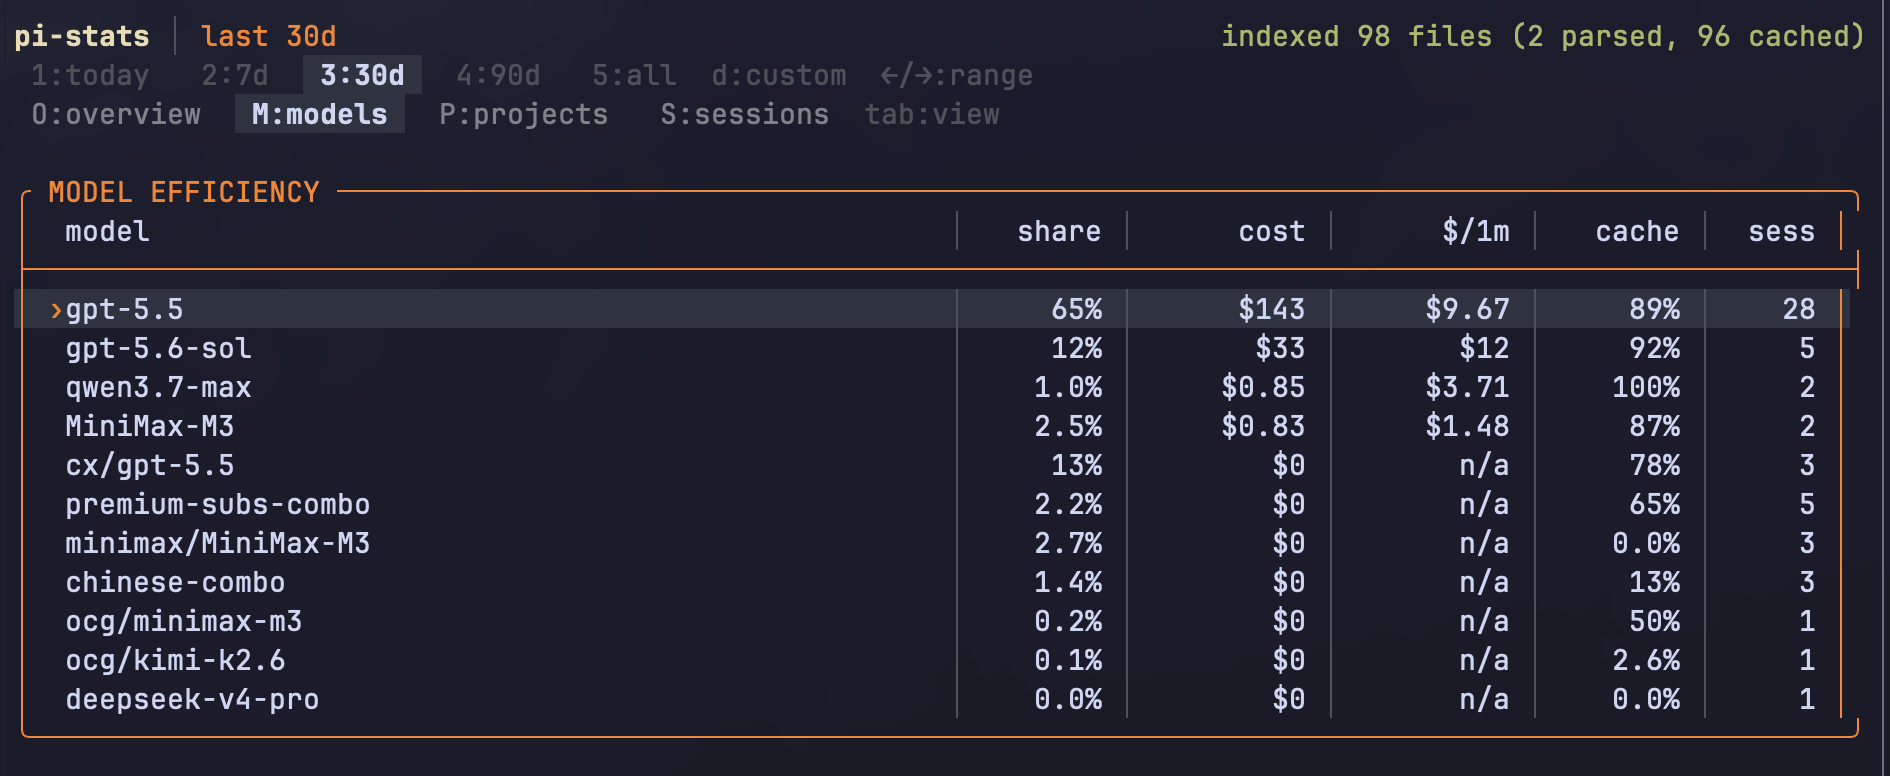Choose the 5:all time range
This screenshot has width=1890, height=776.
click(x=634, y=75)
